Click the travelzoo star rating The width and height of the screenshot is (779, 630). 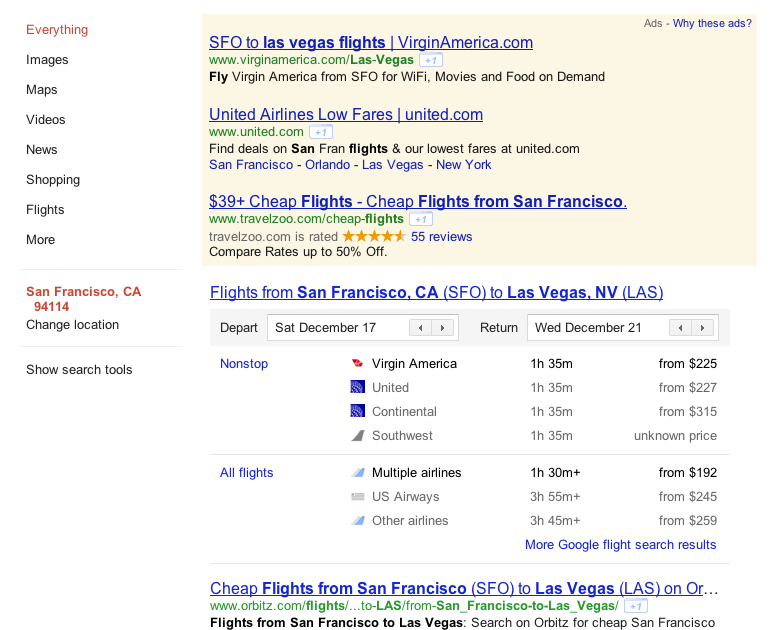pyautogui.click(x=374, y=236)
